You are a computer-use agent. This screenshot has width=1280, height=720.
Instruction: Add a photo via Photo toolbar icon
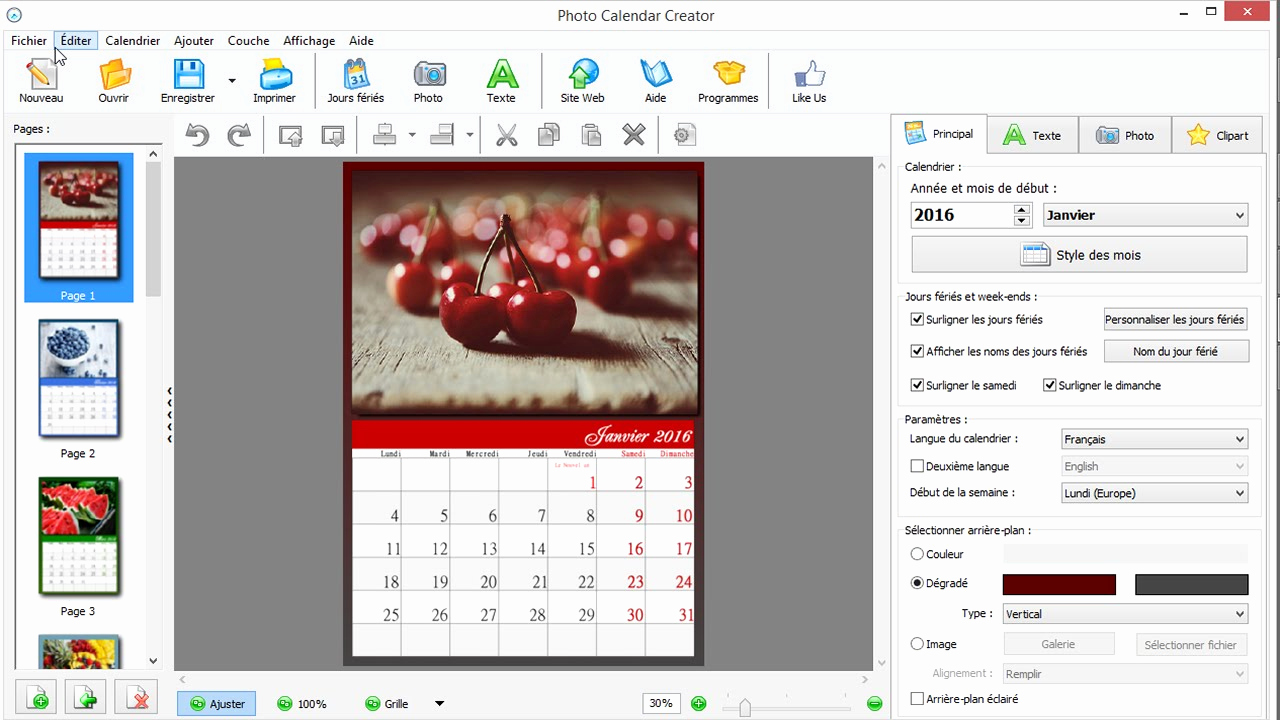point(428,81)
